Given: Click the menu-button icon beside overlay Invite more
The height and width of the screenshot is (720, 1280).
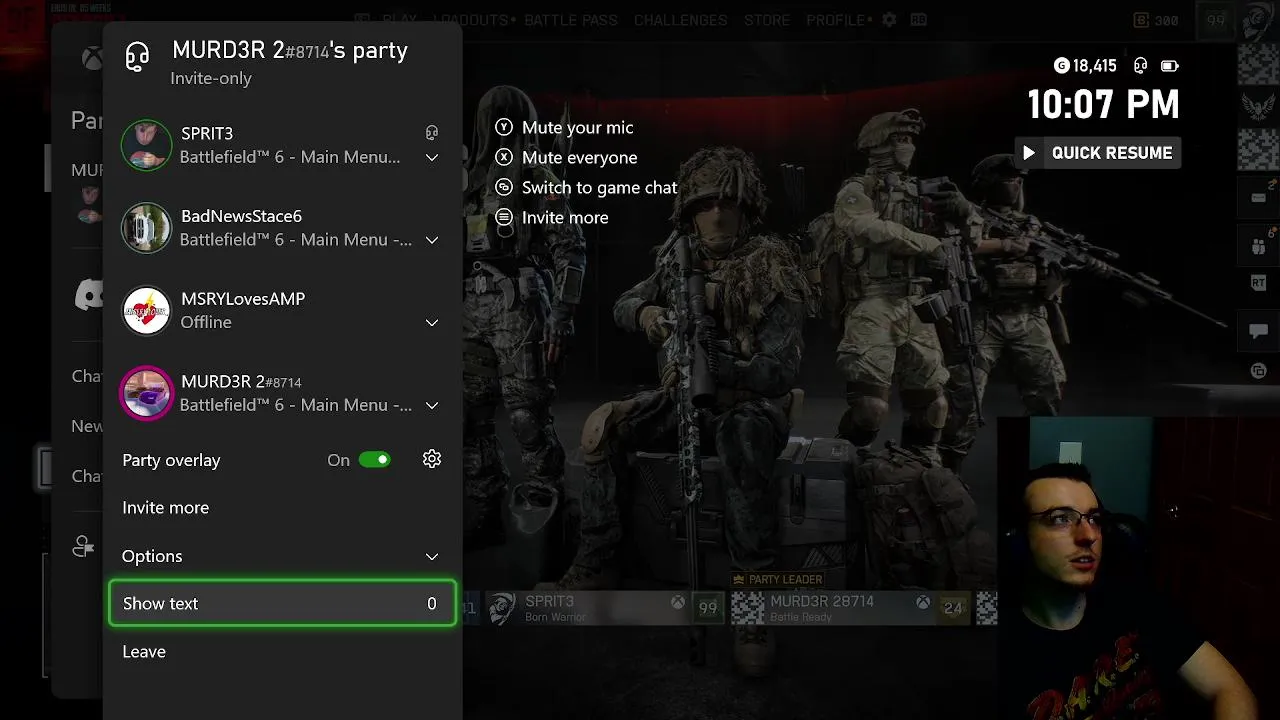Looking at the screenshot, I should pos(505,217).
